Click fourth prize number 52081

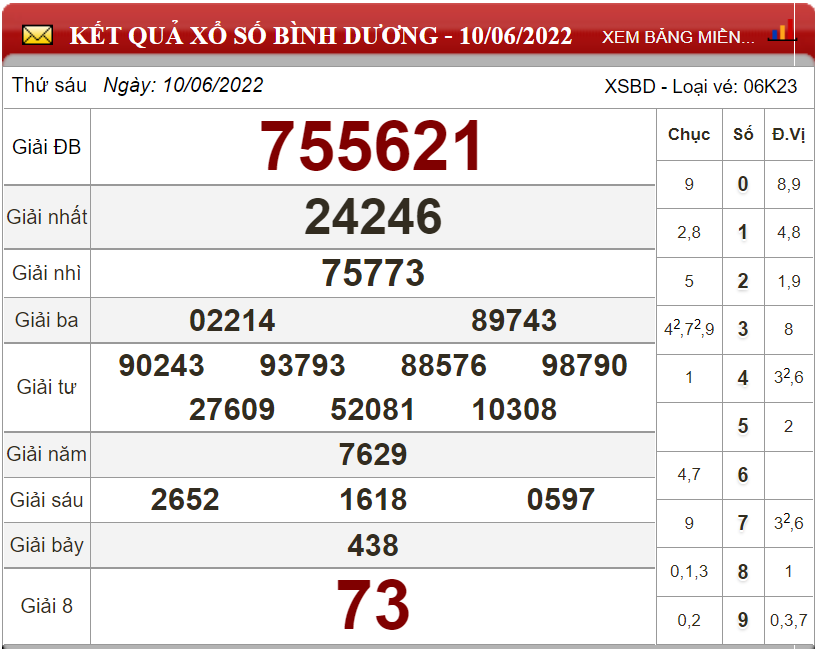click(373, 409)
